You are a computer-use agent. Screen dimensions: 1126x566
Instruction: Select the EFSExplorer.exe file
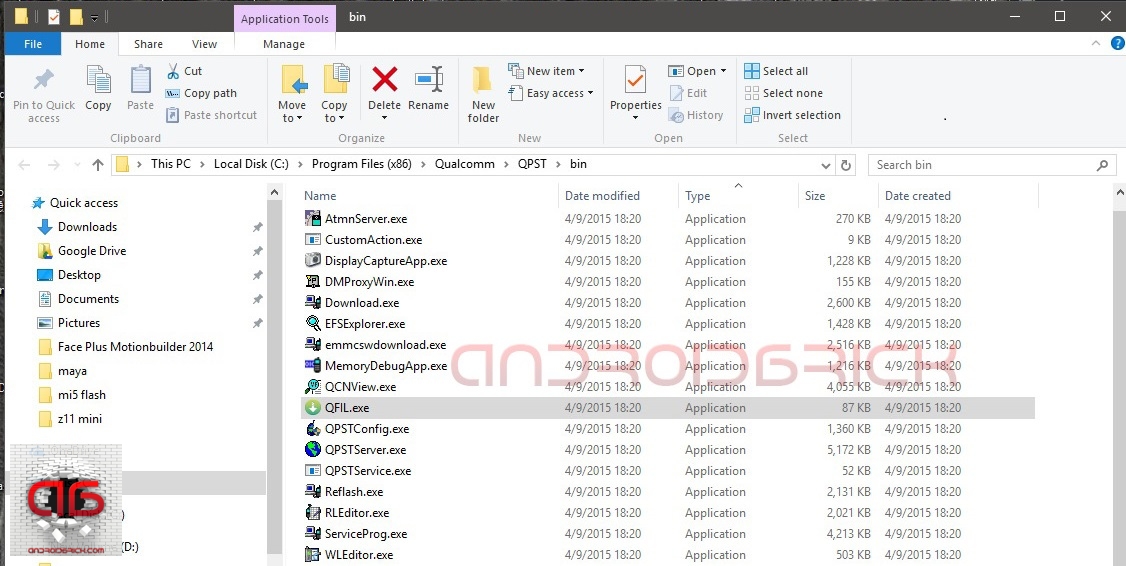coord(364,324)
